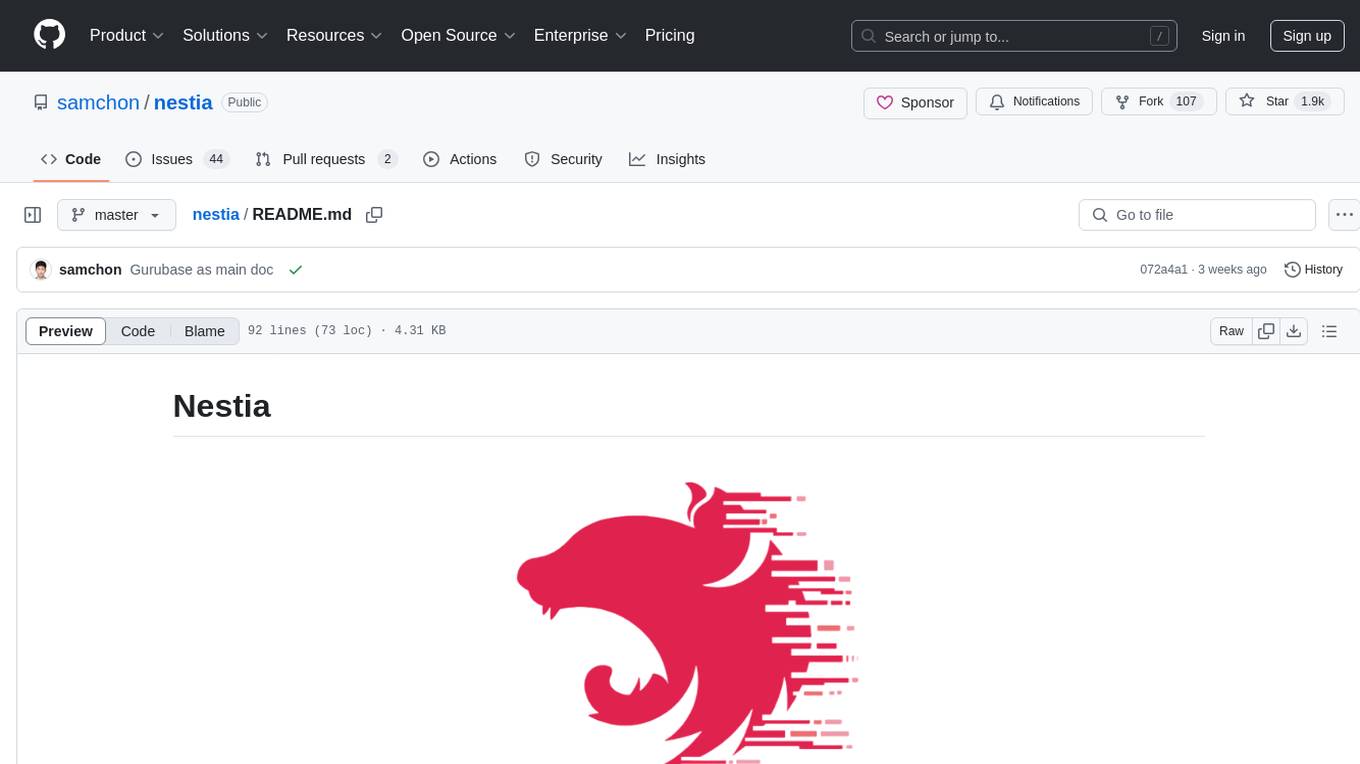
Task: Switch to the Code tab
Action: tap(71, 159)
